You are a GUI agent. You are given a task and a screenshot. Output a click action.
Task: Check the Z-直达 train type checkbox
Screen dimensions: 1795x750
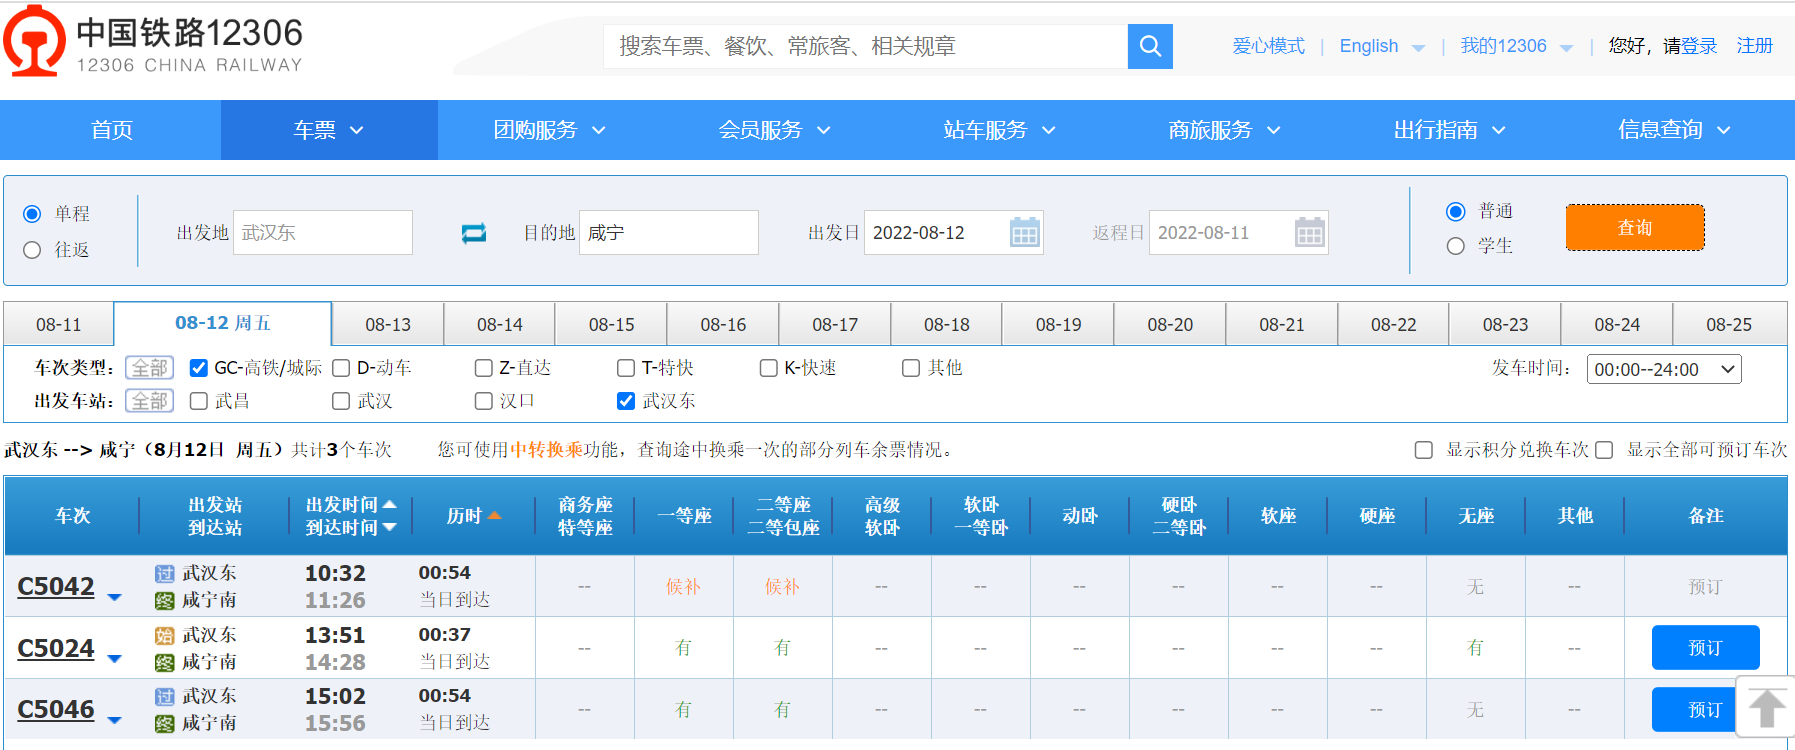[x=484, y=368]
